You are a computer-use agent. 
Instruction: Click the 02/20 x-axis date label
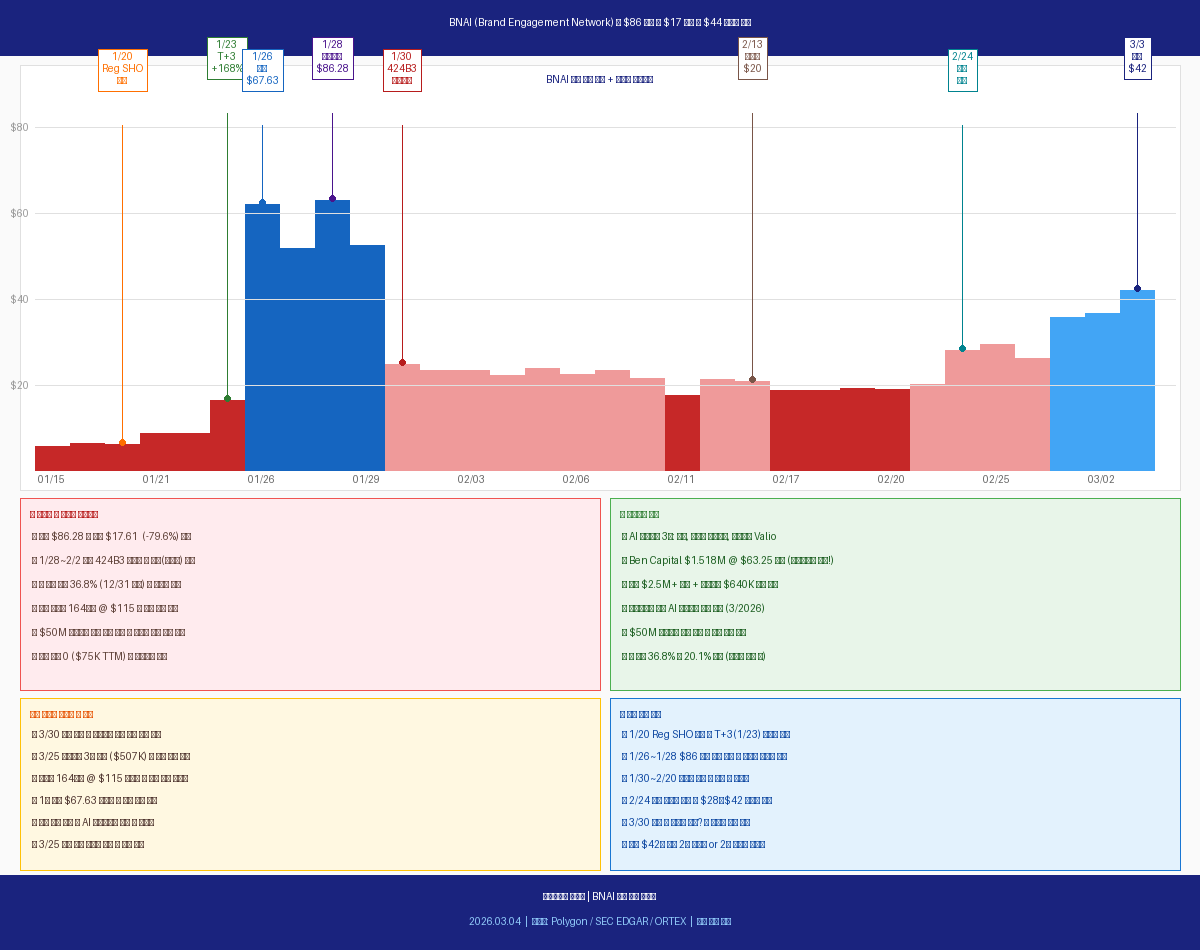[x=891, y=479]
